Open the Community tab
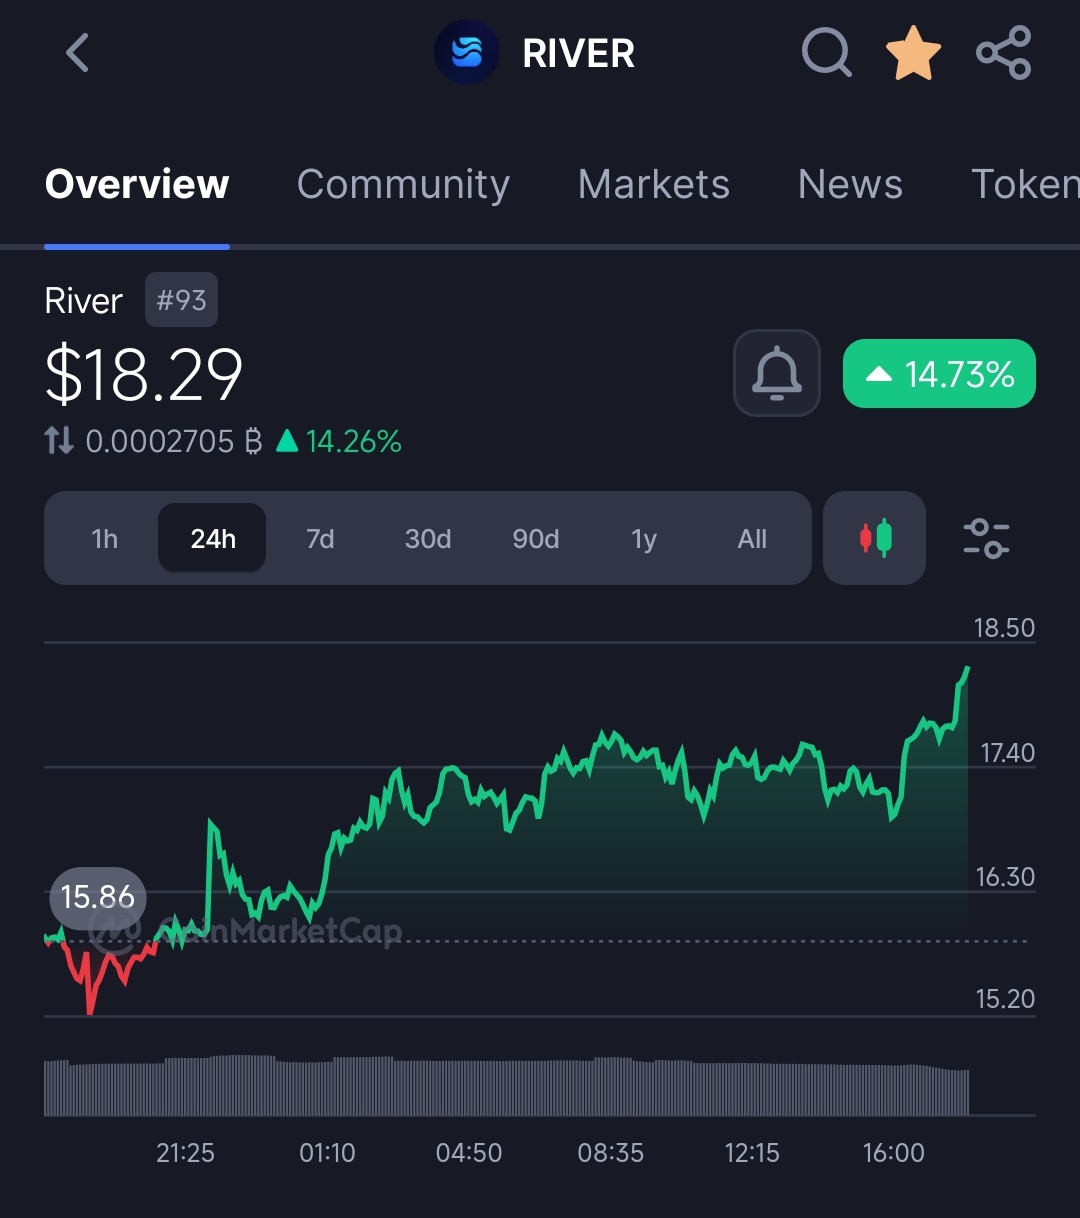Image resolution: width=1080 pixels, height=1218 pixels. point(403,184)
